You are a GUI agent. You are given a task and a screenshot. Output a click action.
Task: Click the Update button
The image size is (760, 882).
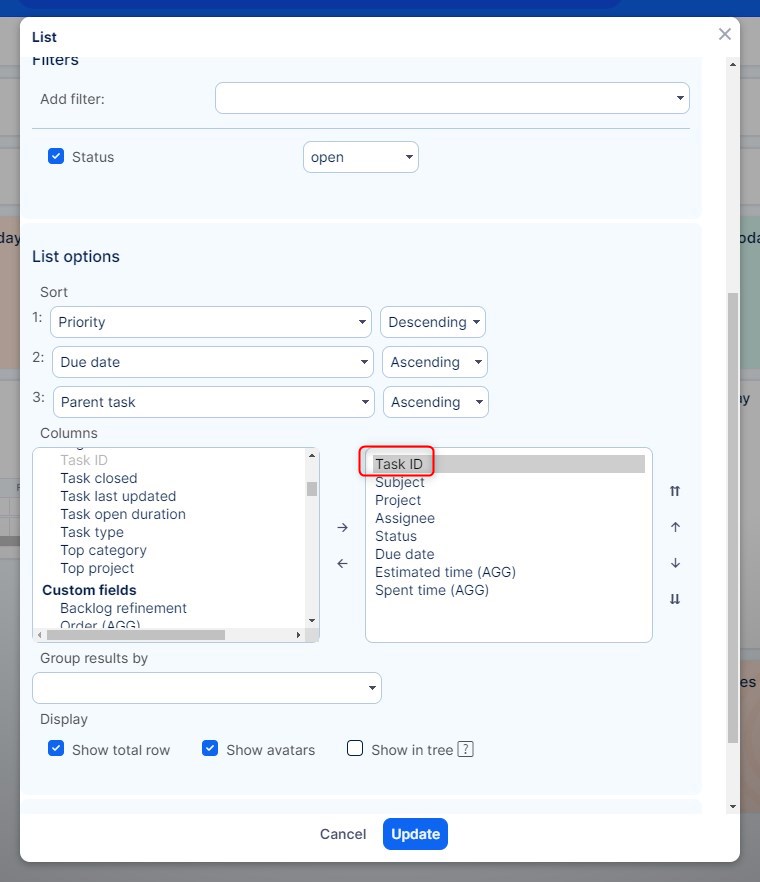click(x=415, y=834)
